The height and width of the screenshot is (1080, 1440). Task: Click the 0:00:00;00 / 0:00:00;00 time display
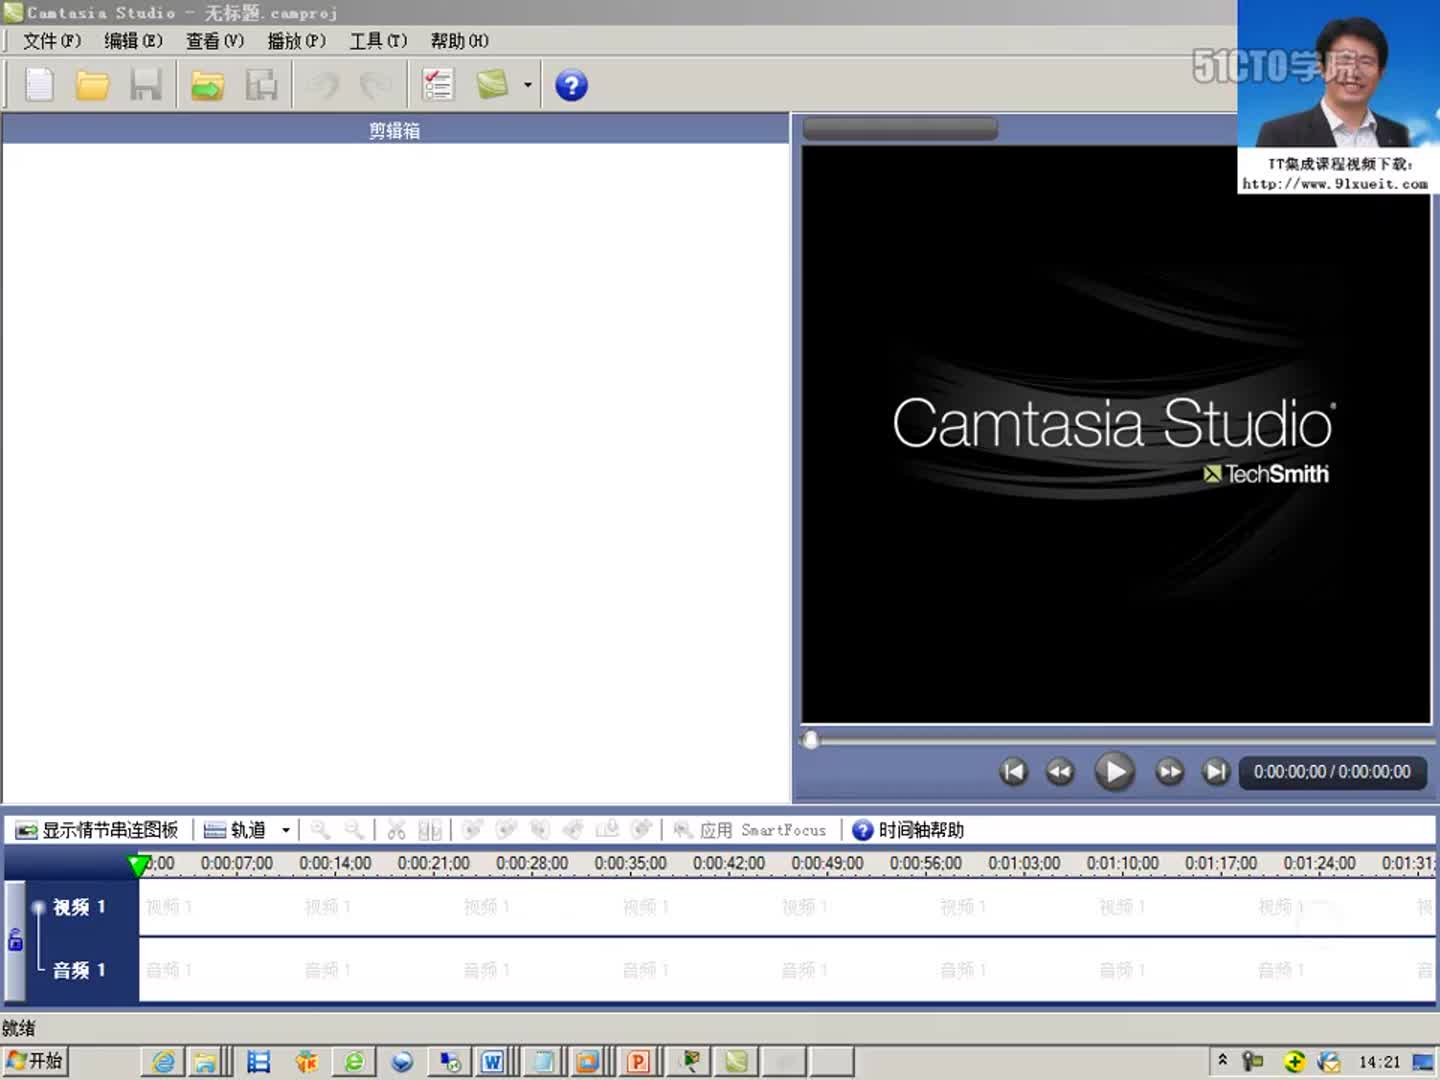point(1332,772)
